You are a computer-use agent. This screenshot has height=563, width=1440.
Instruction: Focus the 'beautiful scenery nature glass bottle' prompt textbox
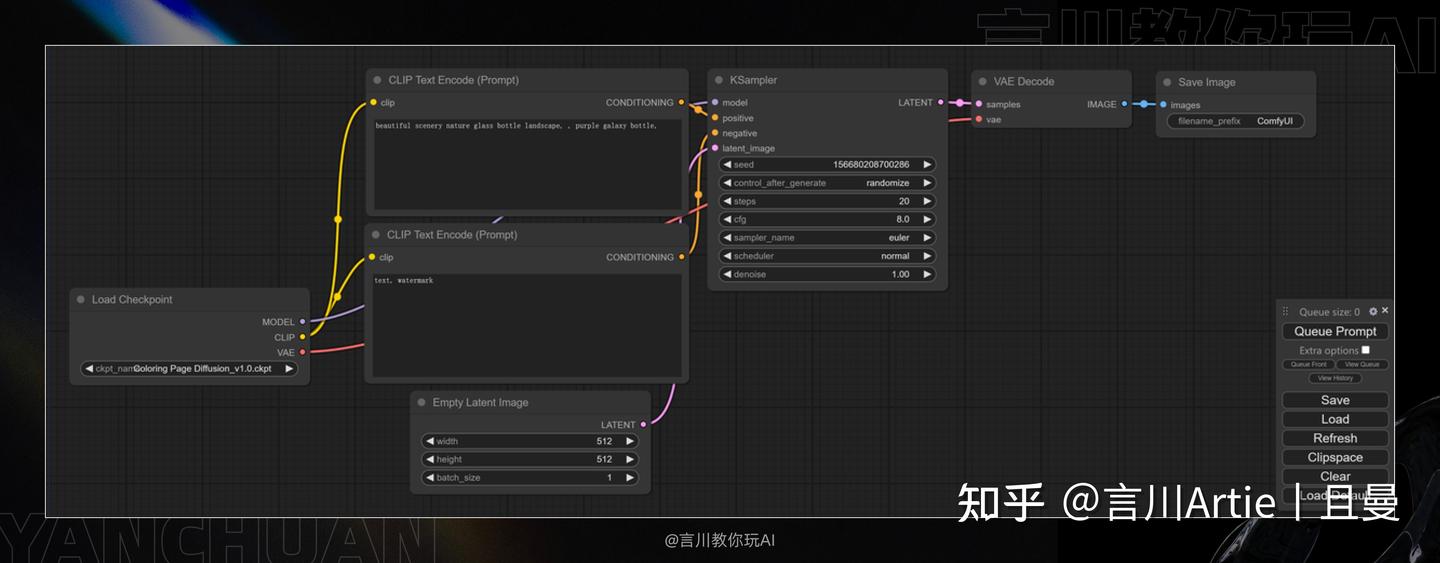pyautogui.click(x=527, y=164)
